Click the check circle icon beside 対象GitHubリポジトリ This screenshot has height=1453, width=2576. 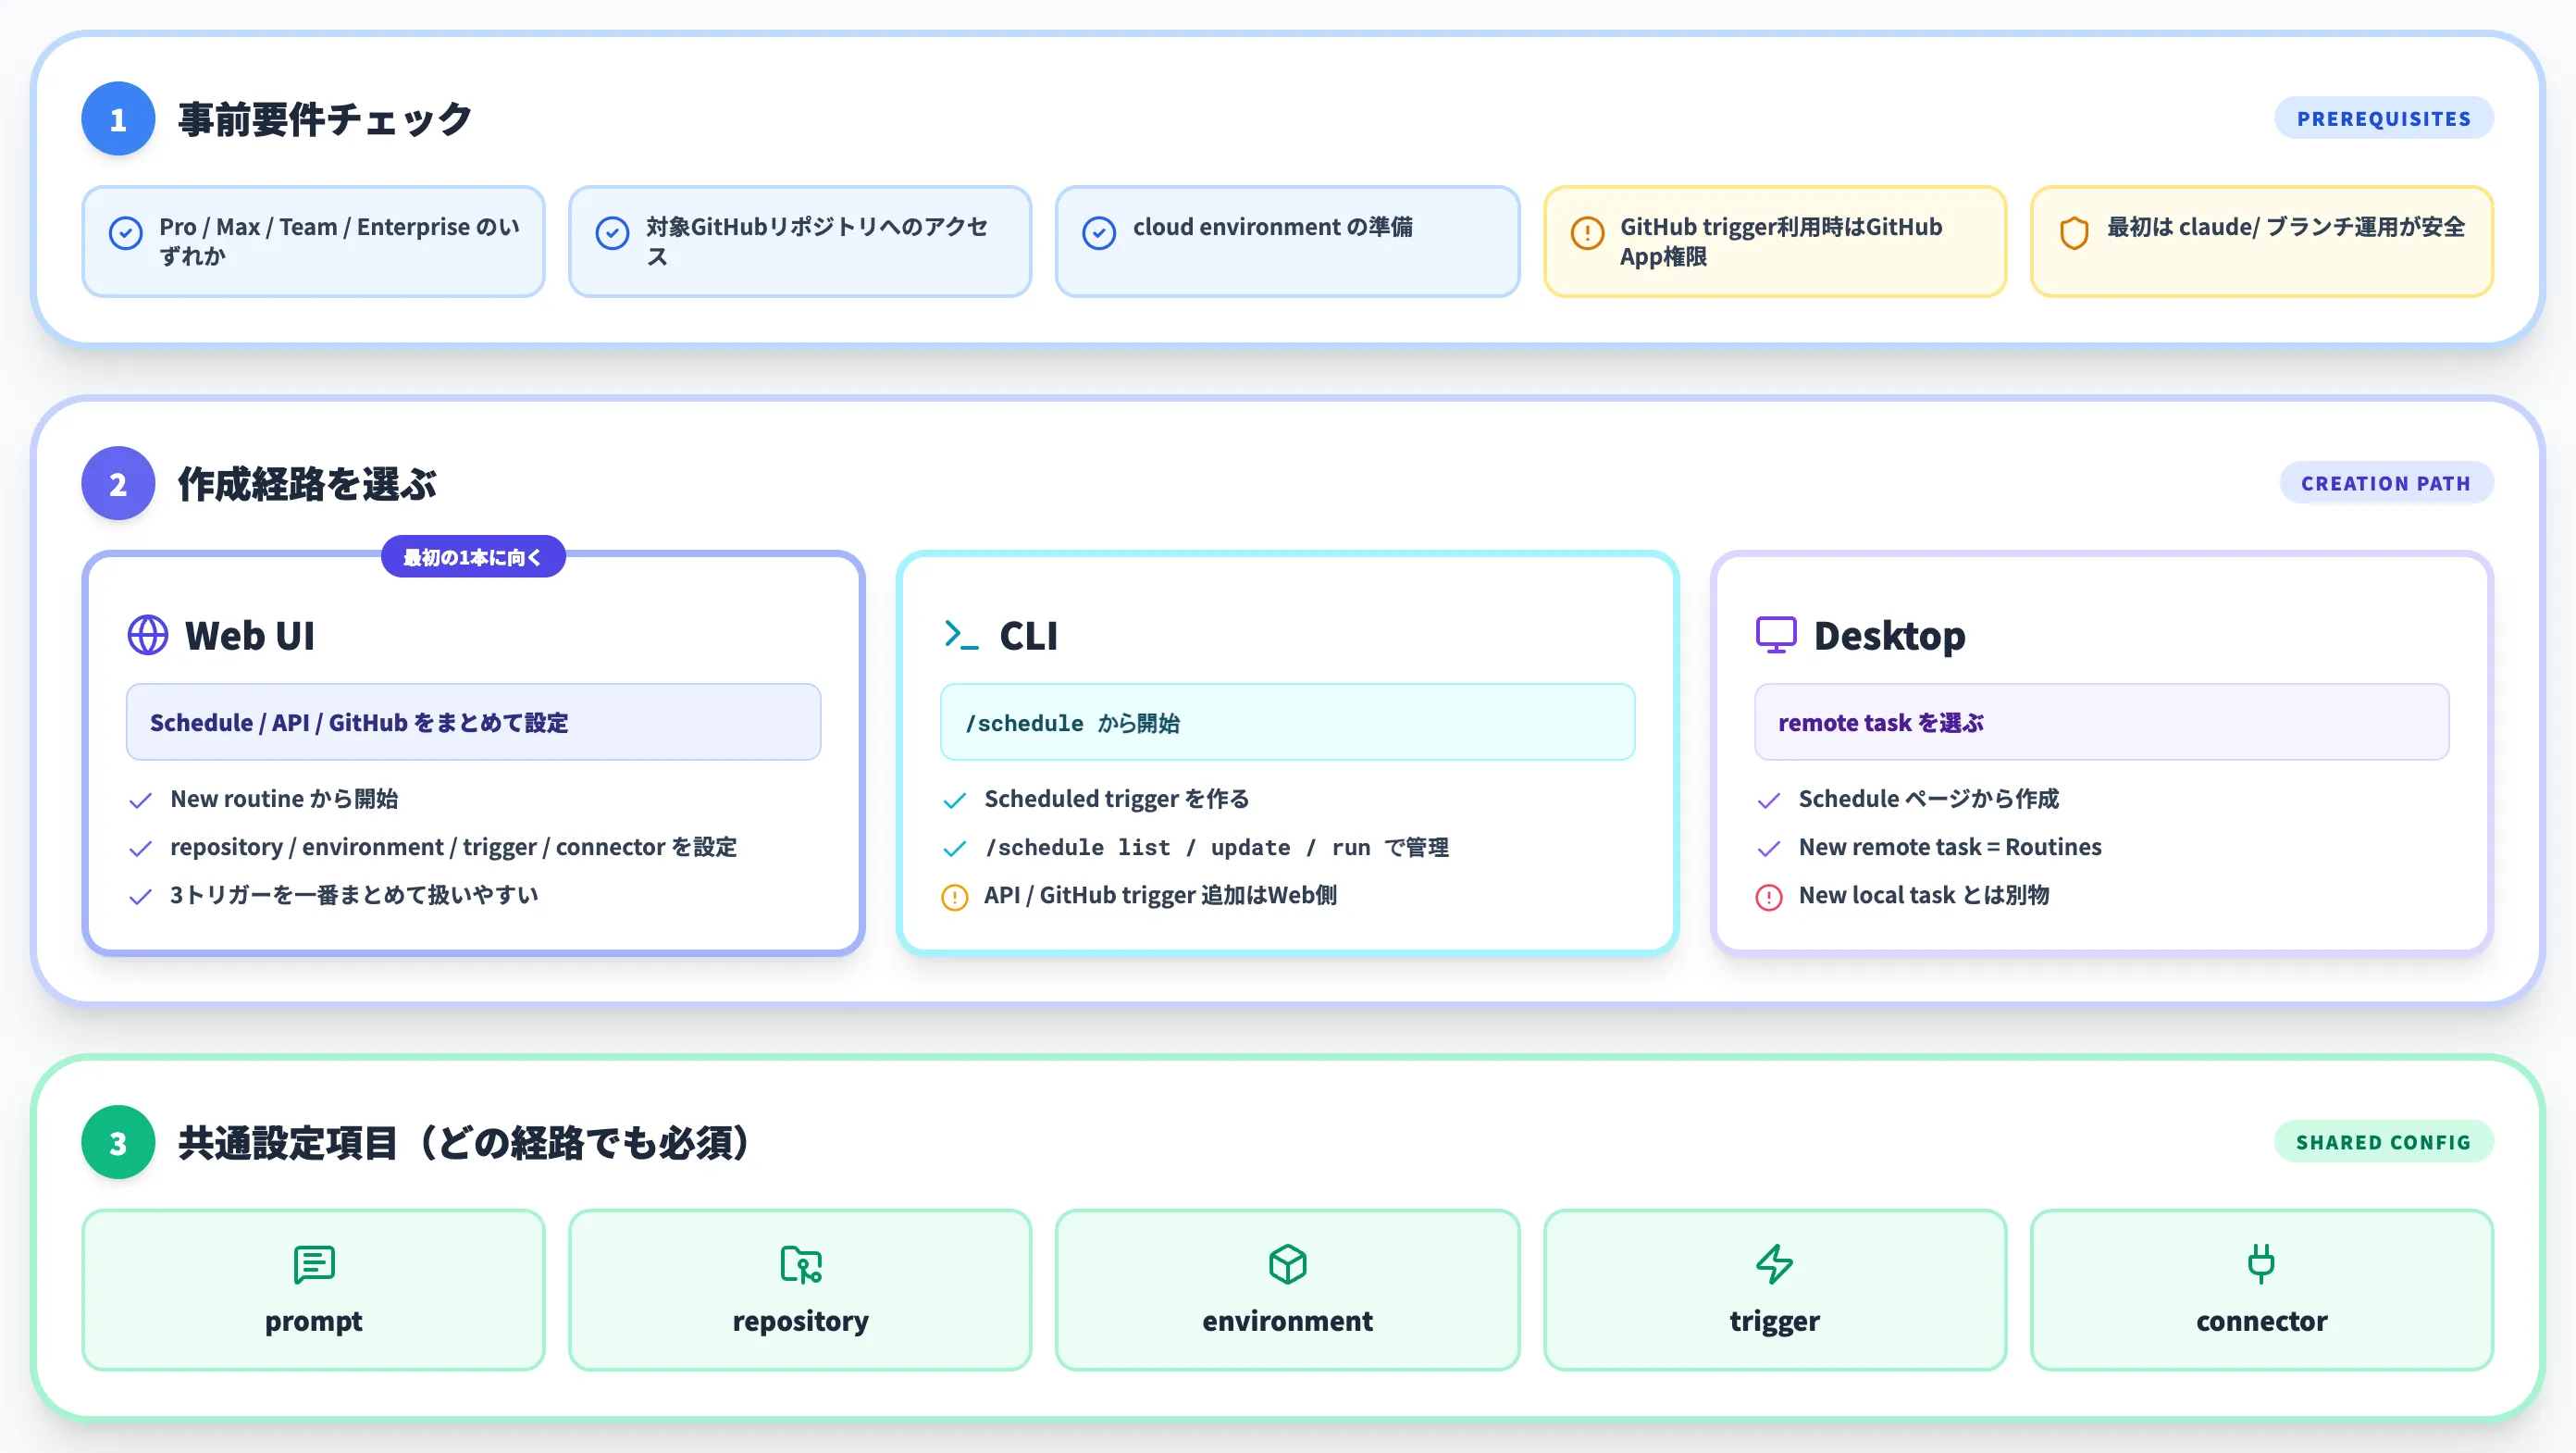click(612, 233)
